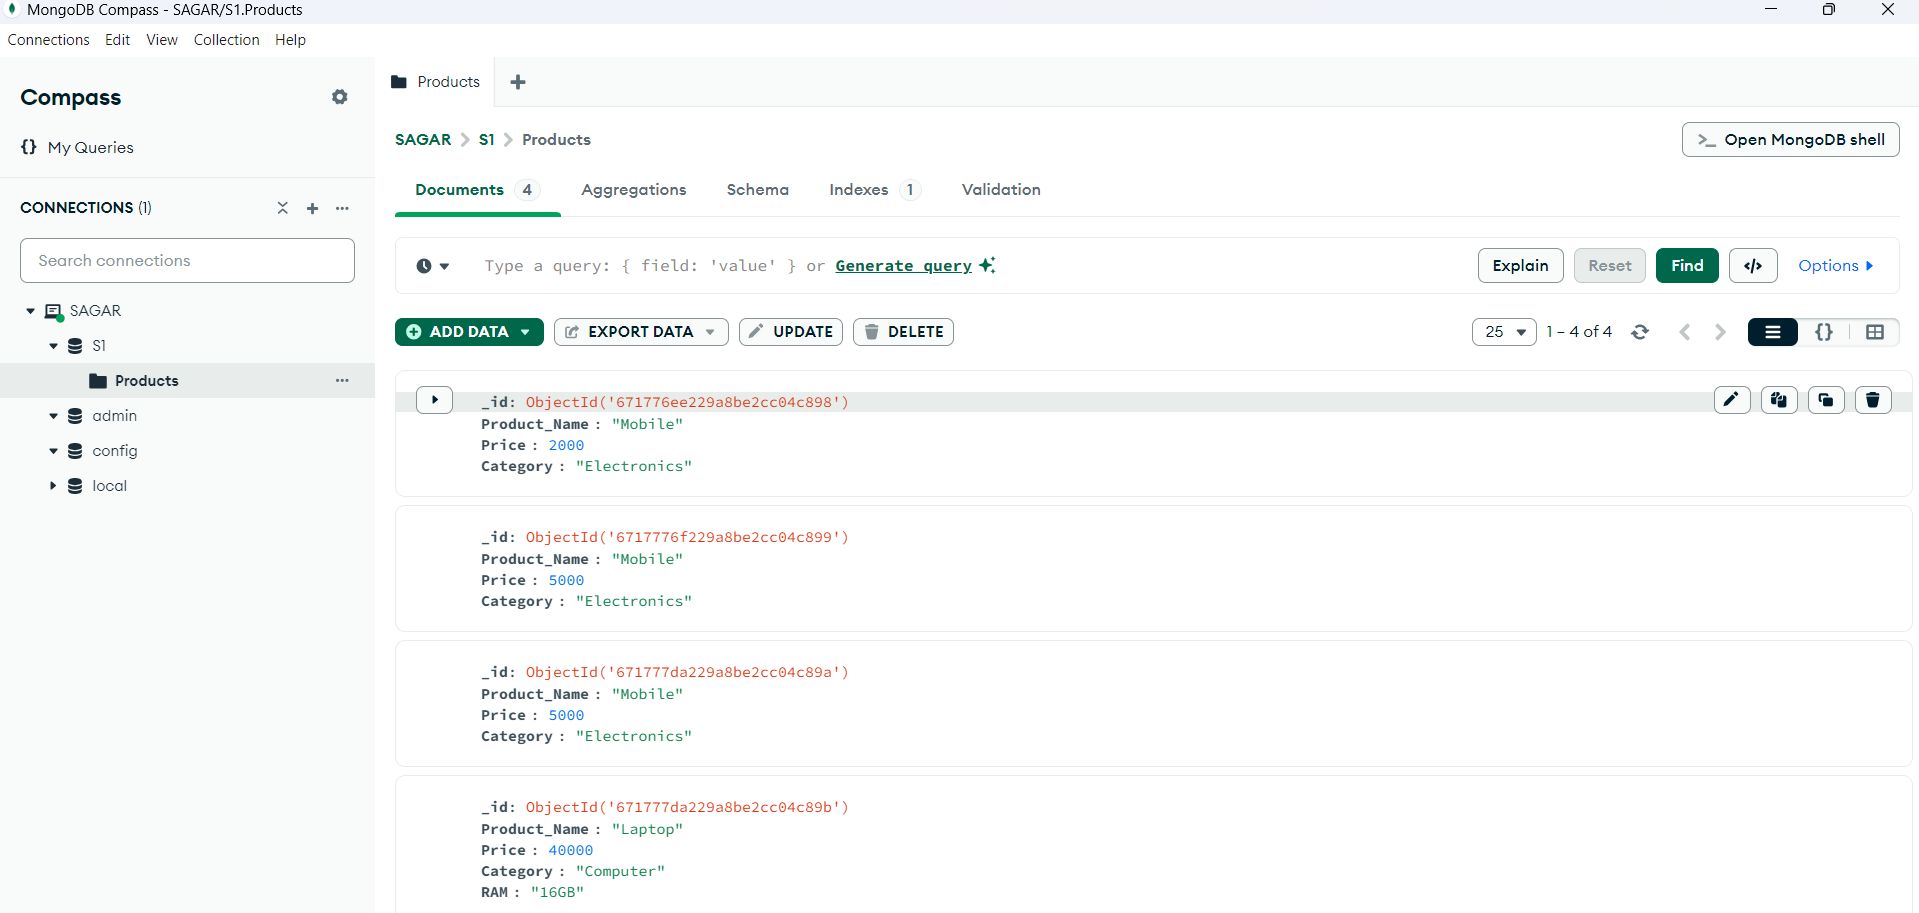Clone the first Mobile document
1919x913 pixels.
point(1826,399)
